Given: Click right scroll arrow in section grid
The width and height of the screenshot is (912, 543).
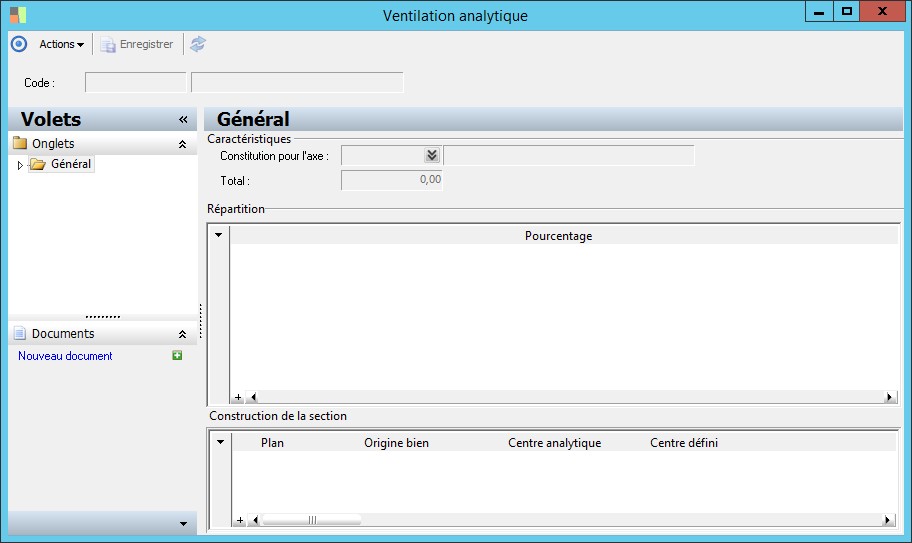Looking at the screenshot, I should [x=888, y=520].
